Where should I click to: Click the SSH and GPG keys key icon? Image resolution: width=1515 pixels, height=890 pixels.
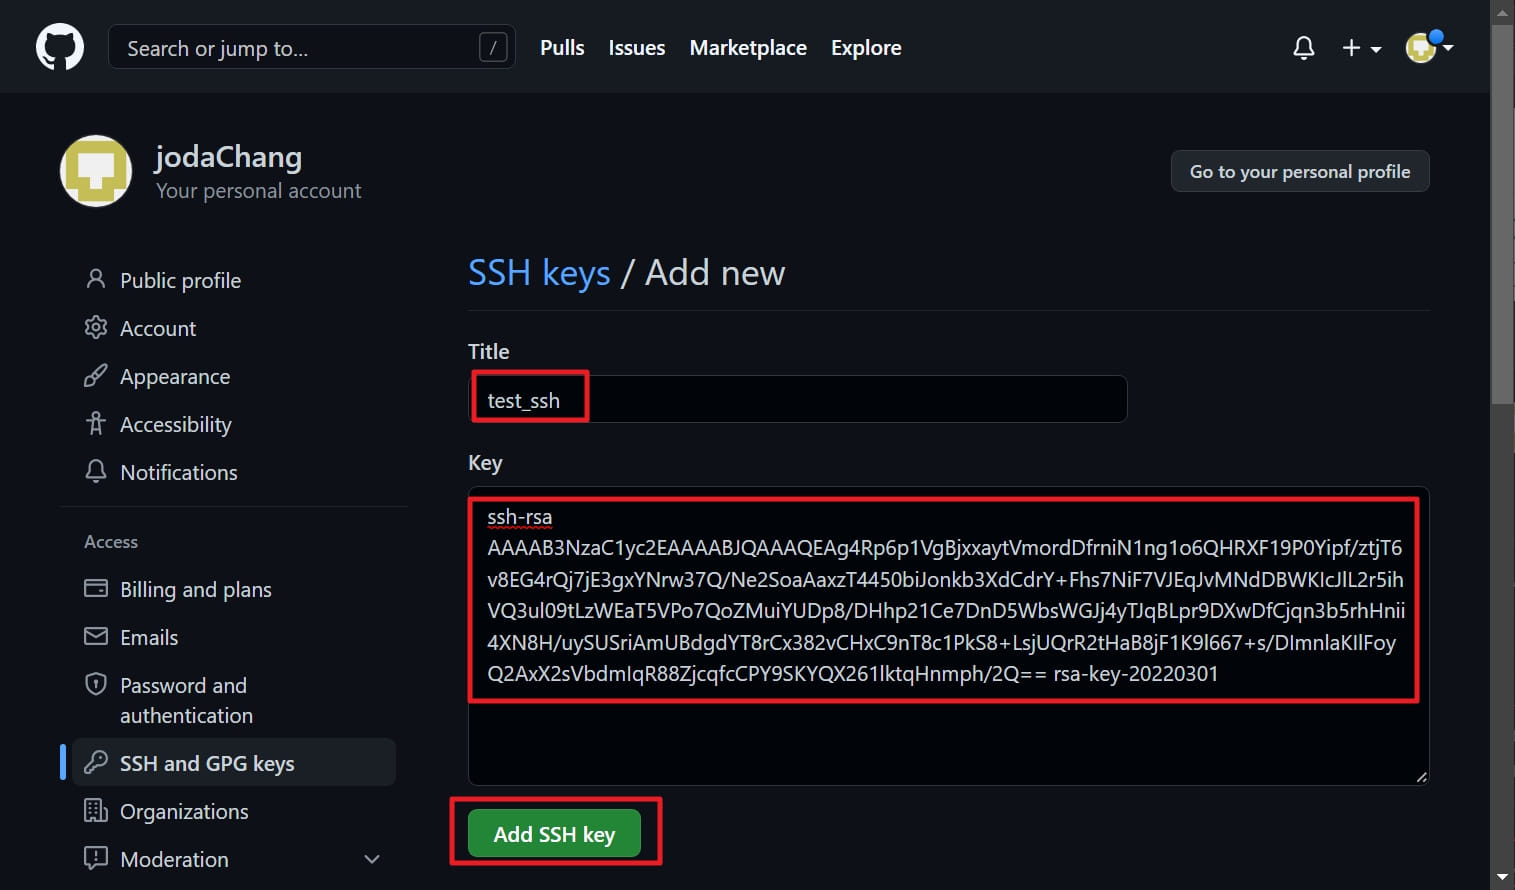(x=96, y=762)
